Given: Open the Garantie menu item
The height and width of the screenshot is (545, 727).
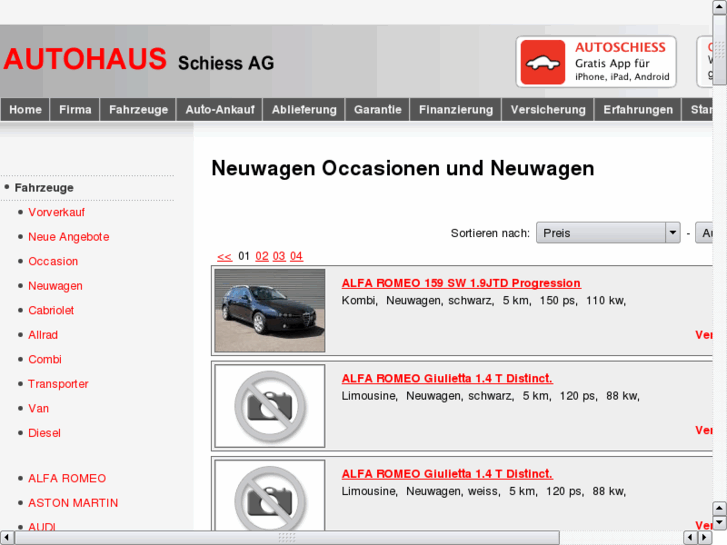Looking at the screenshot, I should (377, 109).
